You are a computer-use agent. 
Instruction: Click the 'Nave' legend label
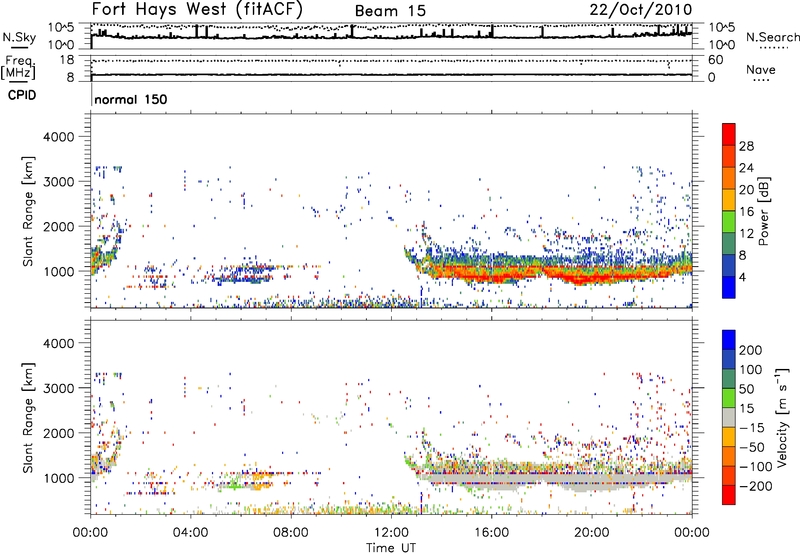tap(760, 70)
